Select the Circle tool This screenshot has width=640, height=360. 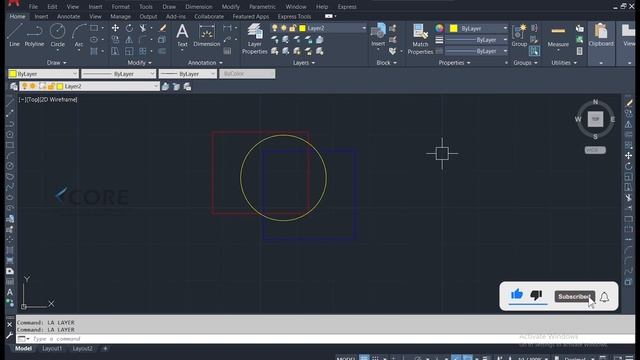pyautogui.click(x=57, y=35)
